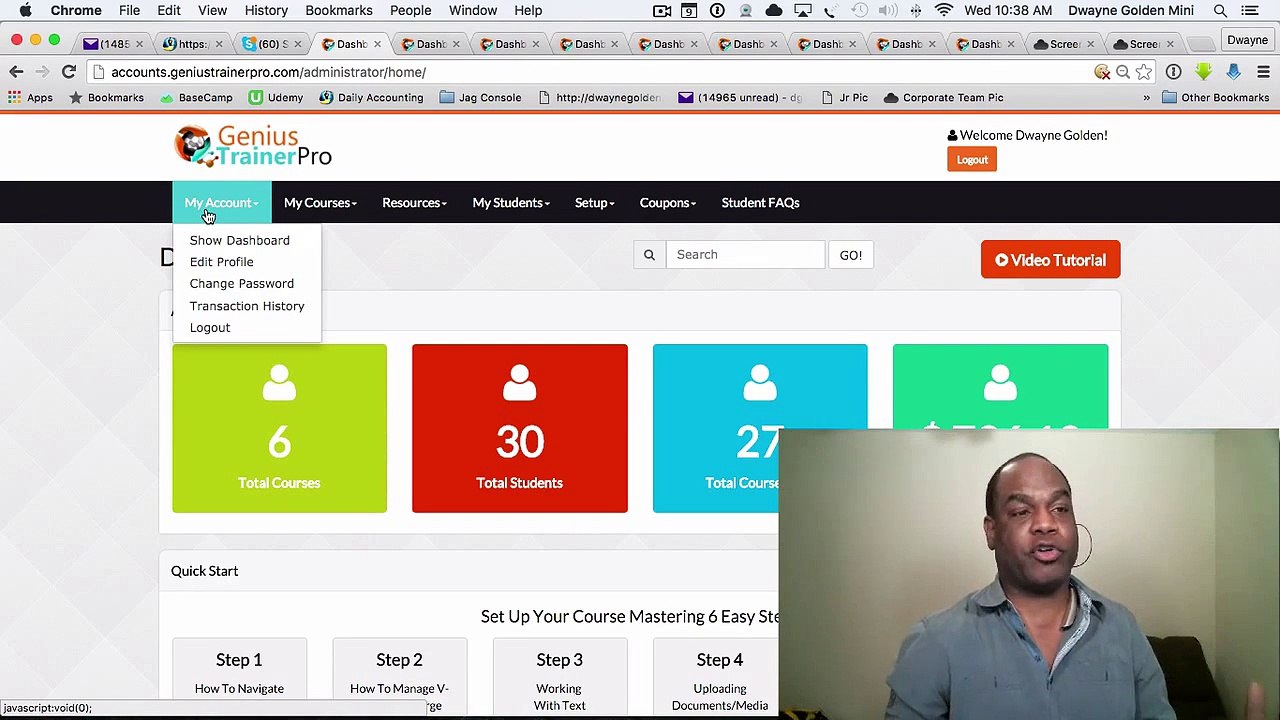Open the Total Courses tile showing 6
1280x720 pixels.
click(279, 428)
